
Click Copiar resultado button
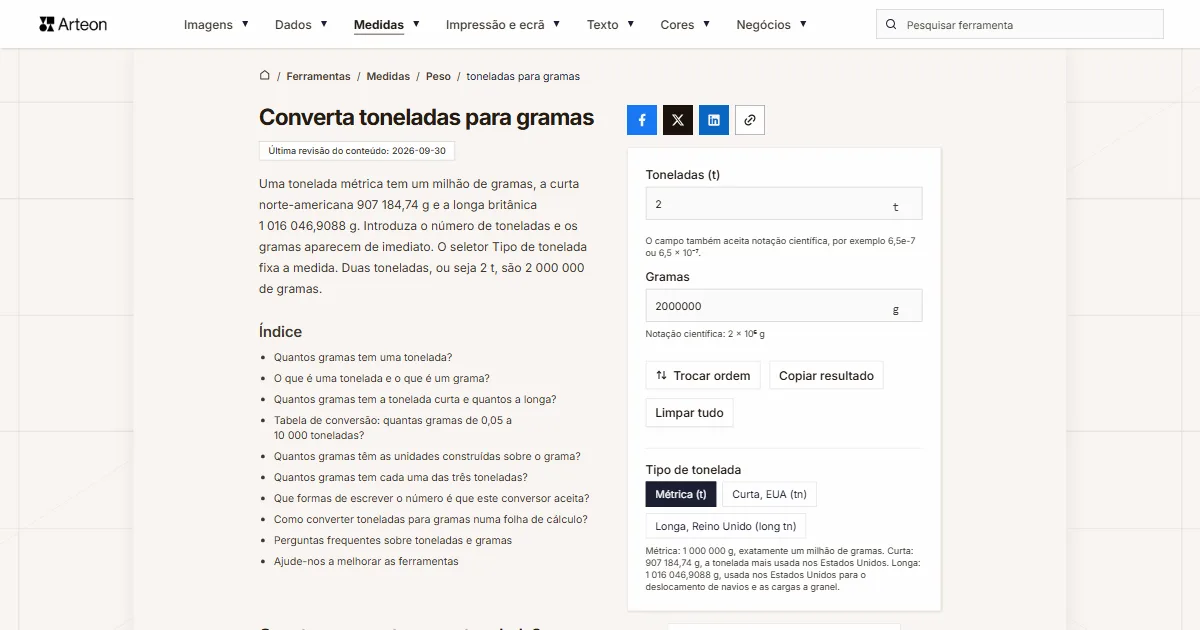826,376
